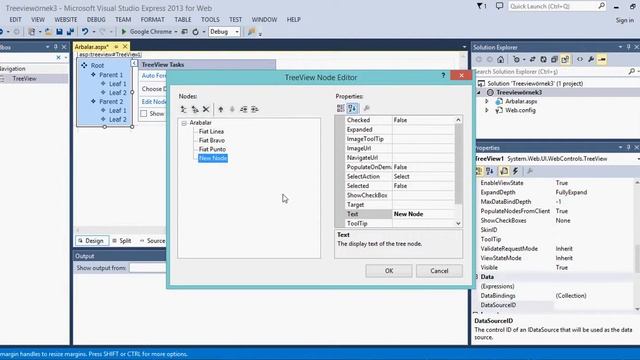Show Events lightning icon in Properties panel
The width and height of the screenshot is (640, 360).
(516, 171)
